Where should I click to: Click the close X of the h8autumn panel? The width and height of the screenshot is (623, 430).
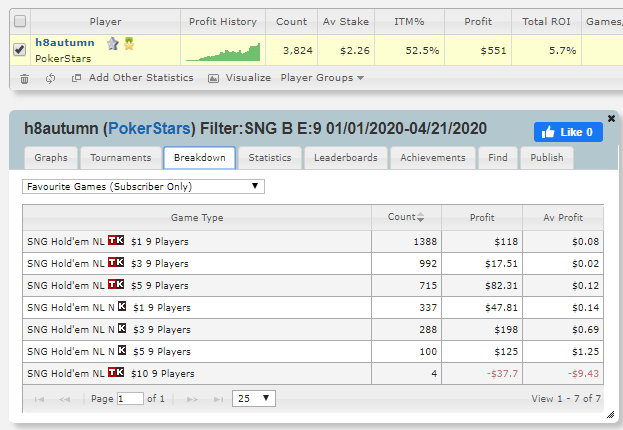tap(611, 118)
